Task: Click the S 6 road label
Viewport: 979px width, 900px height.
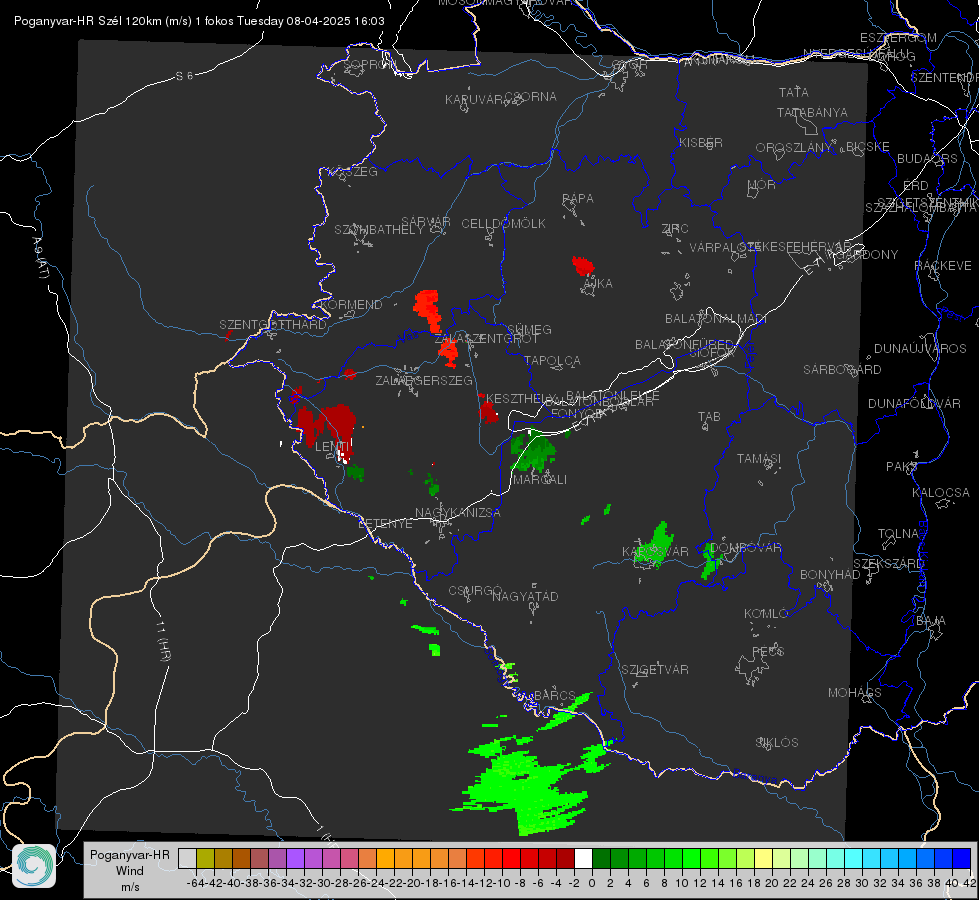Action: click(184, 76)
